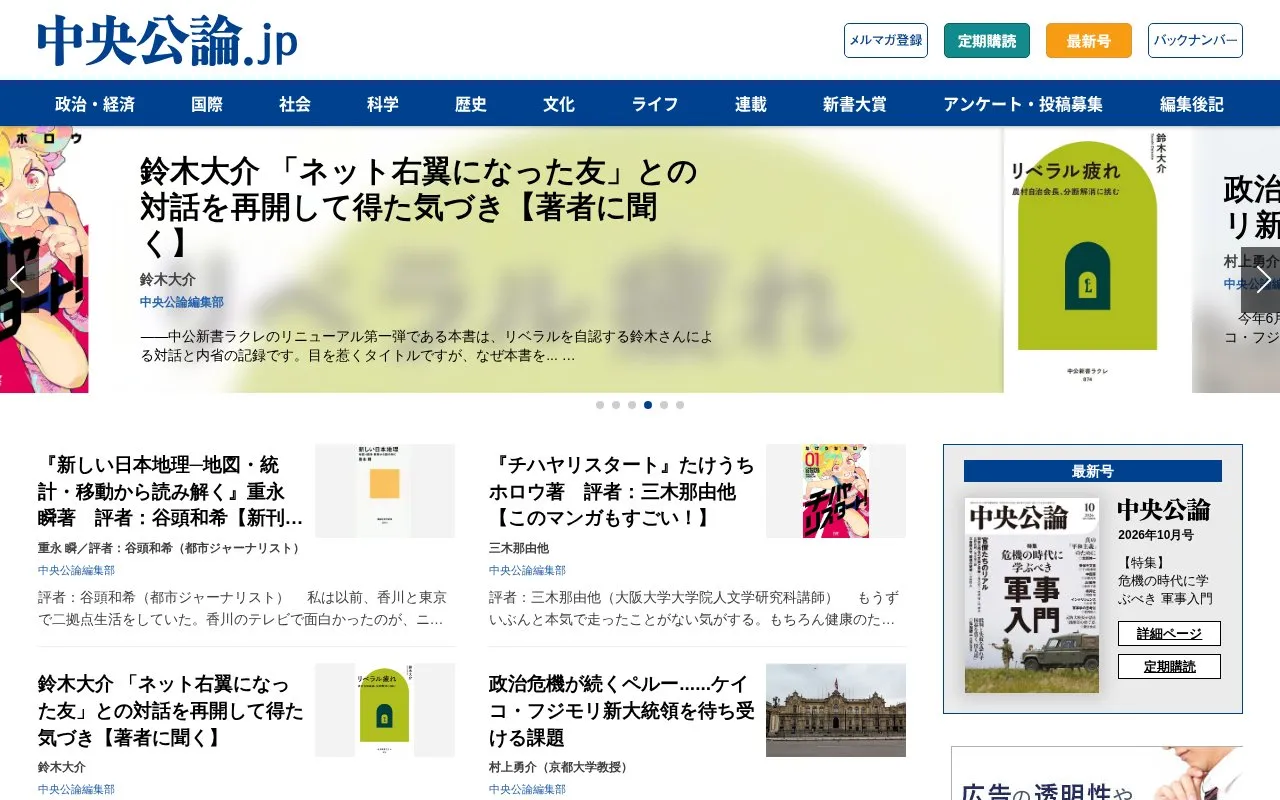This screenshot has width=1280, height=800.
Task: Open the 政治・経済 menu
Action: [x=95, y=104]
